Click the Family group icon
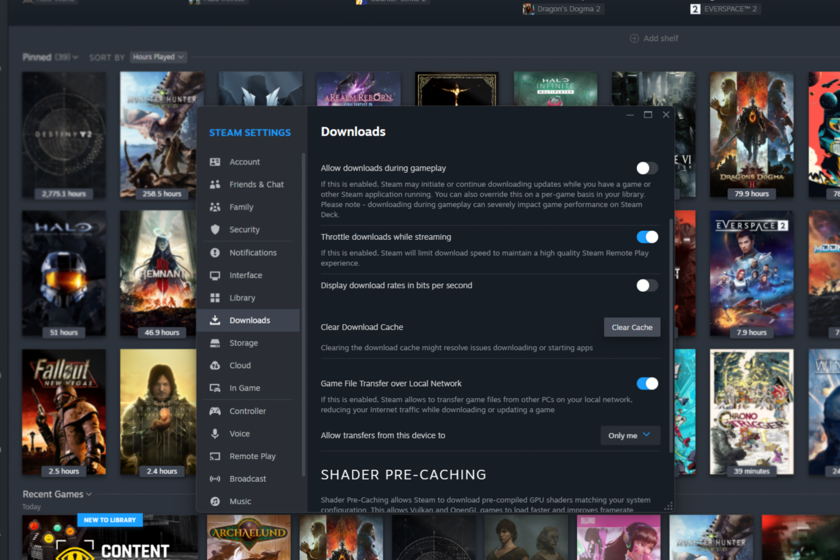 (215, 207)
